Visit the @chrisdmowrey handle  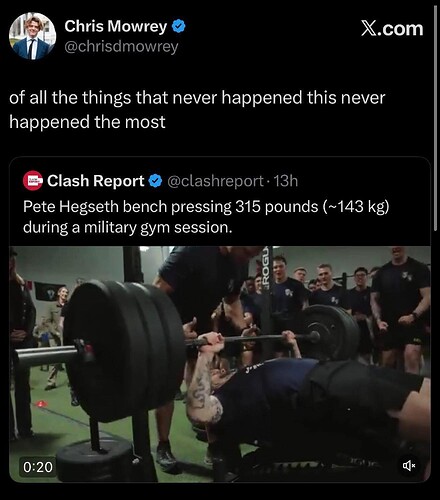pos(121,47)
